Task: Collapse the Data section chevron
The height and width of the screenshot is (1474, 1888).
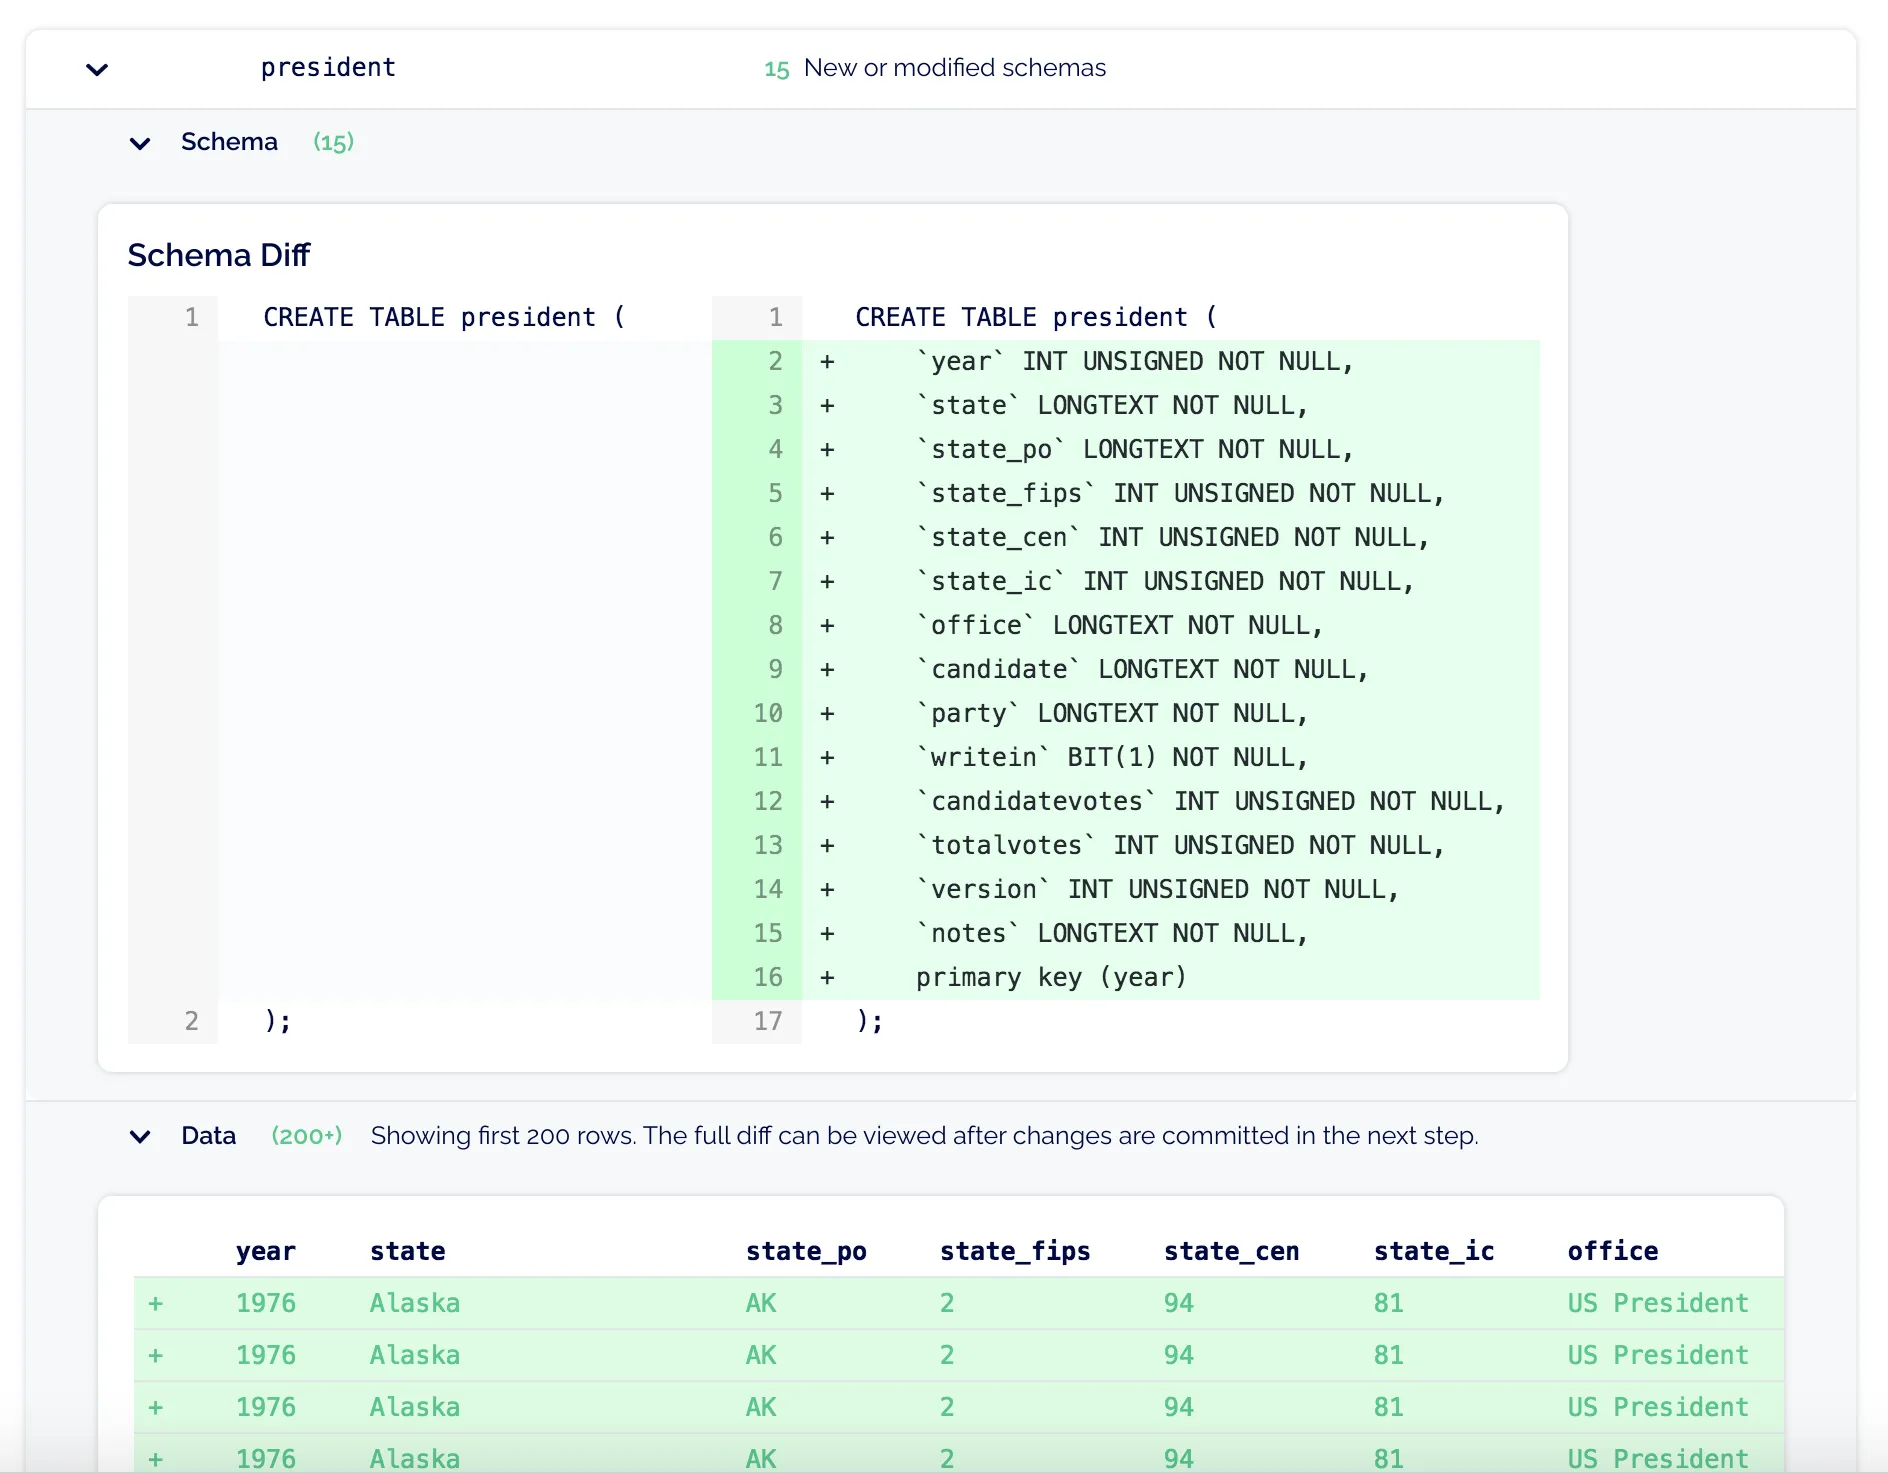Action: (x=140, y=1136)
